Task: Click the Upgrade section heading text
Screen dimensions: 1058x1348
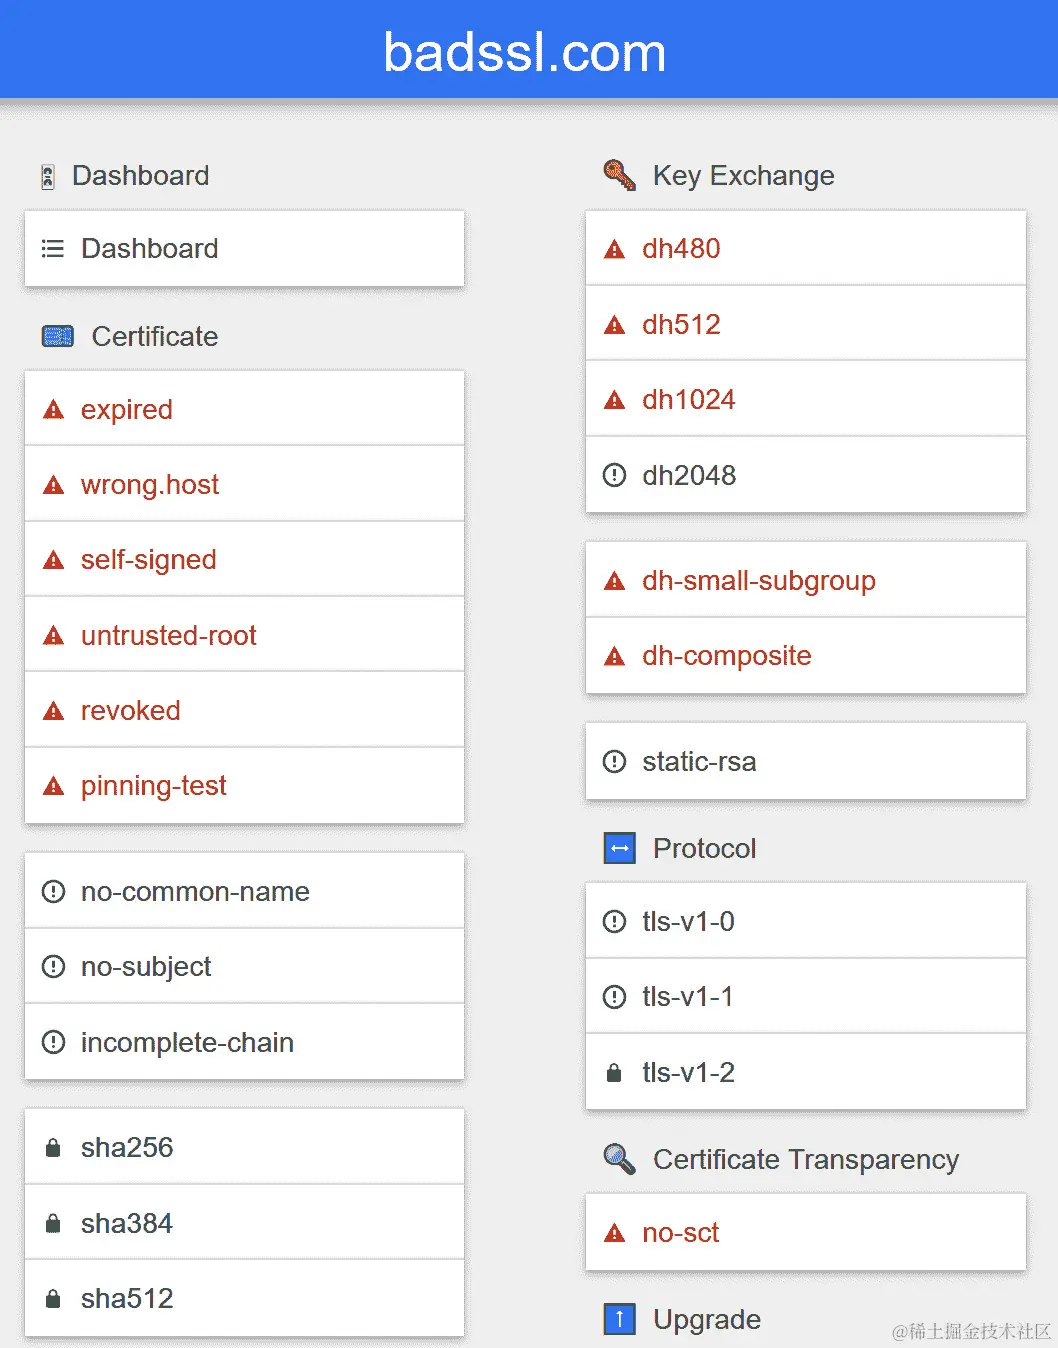Action: tap(707, 1320)
